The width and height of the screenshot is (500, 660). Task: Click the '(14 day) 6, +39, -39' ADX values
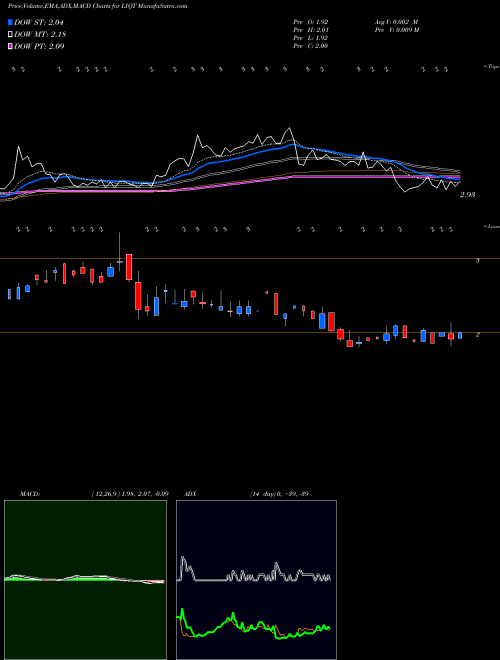coord(279,494)
